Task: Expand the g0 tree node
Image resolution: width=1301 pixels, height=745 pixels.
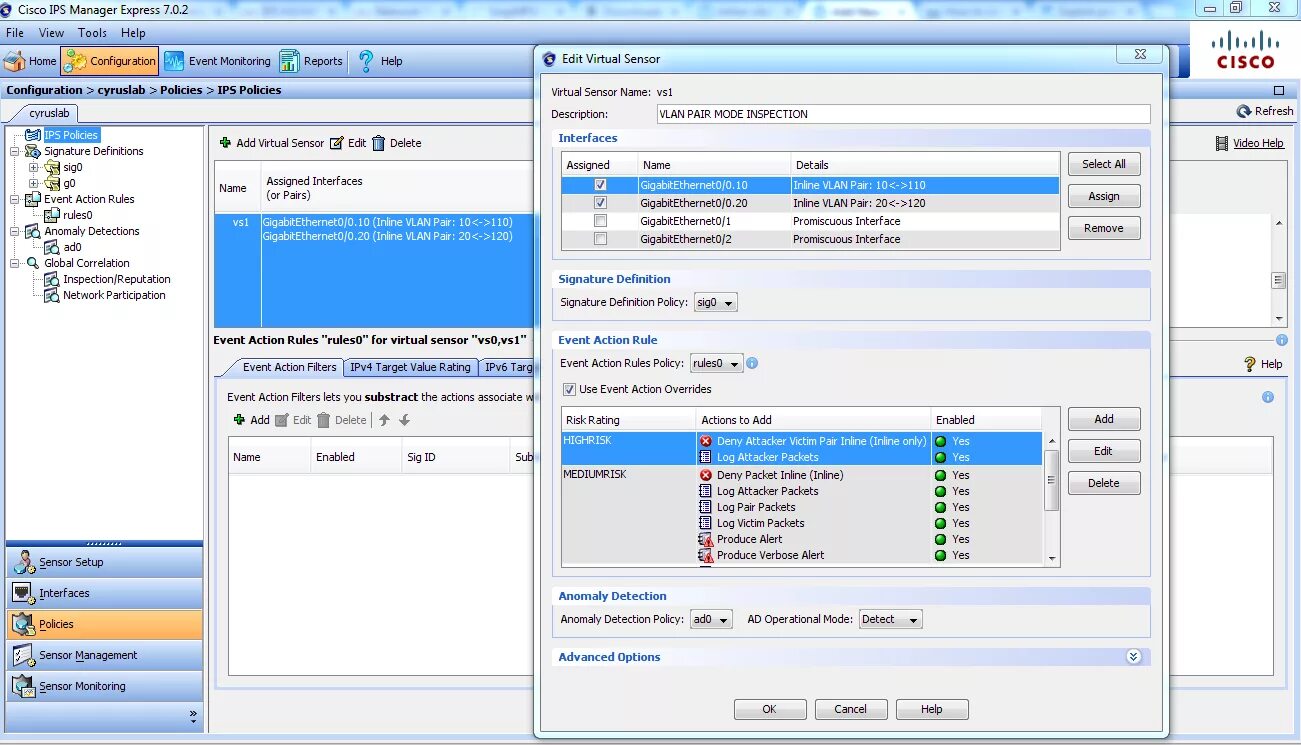Action: tap(33, 183)
